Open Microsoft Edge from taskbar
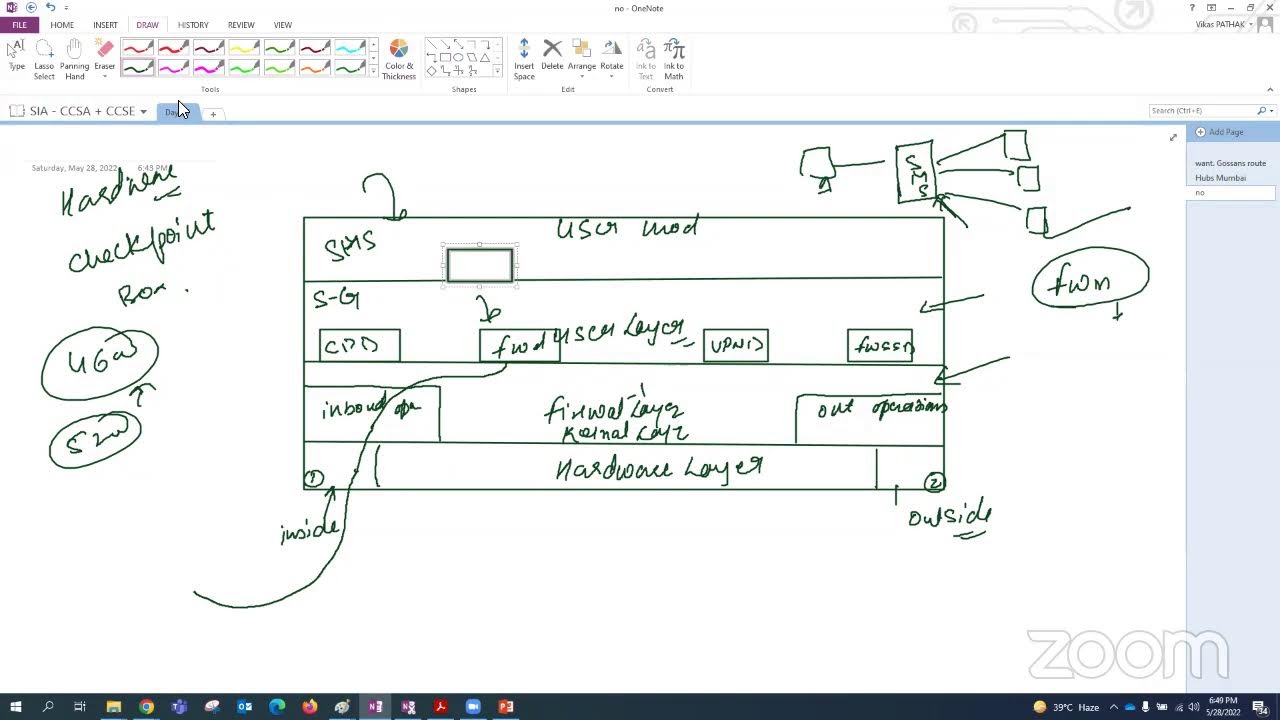 click(277, 707)
